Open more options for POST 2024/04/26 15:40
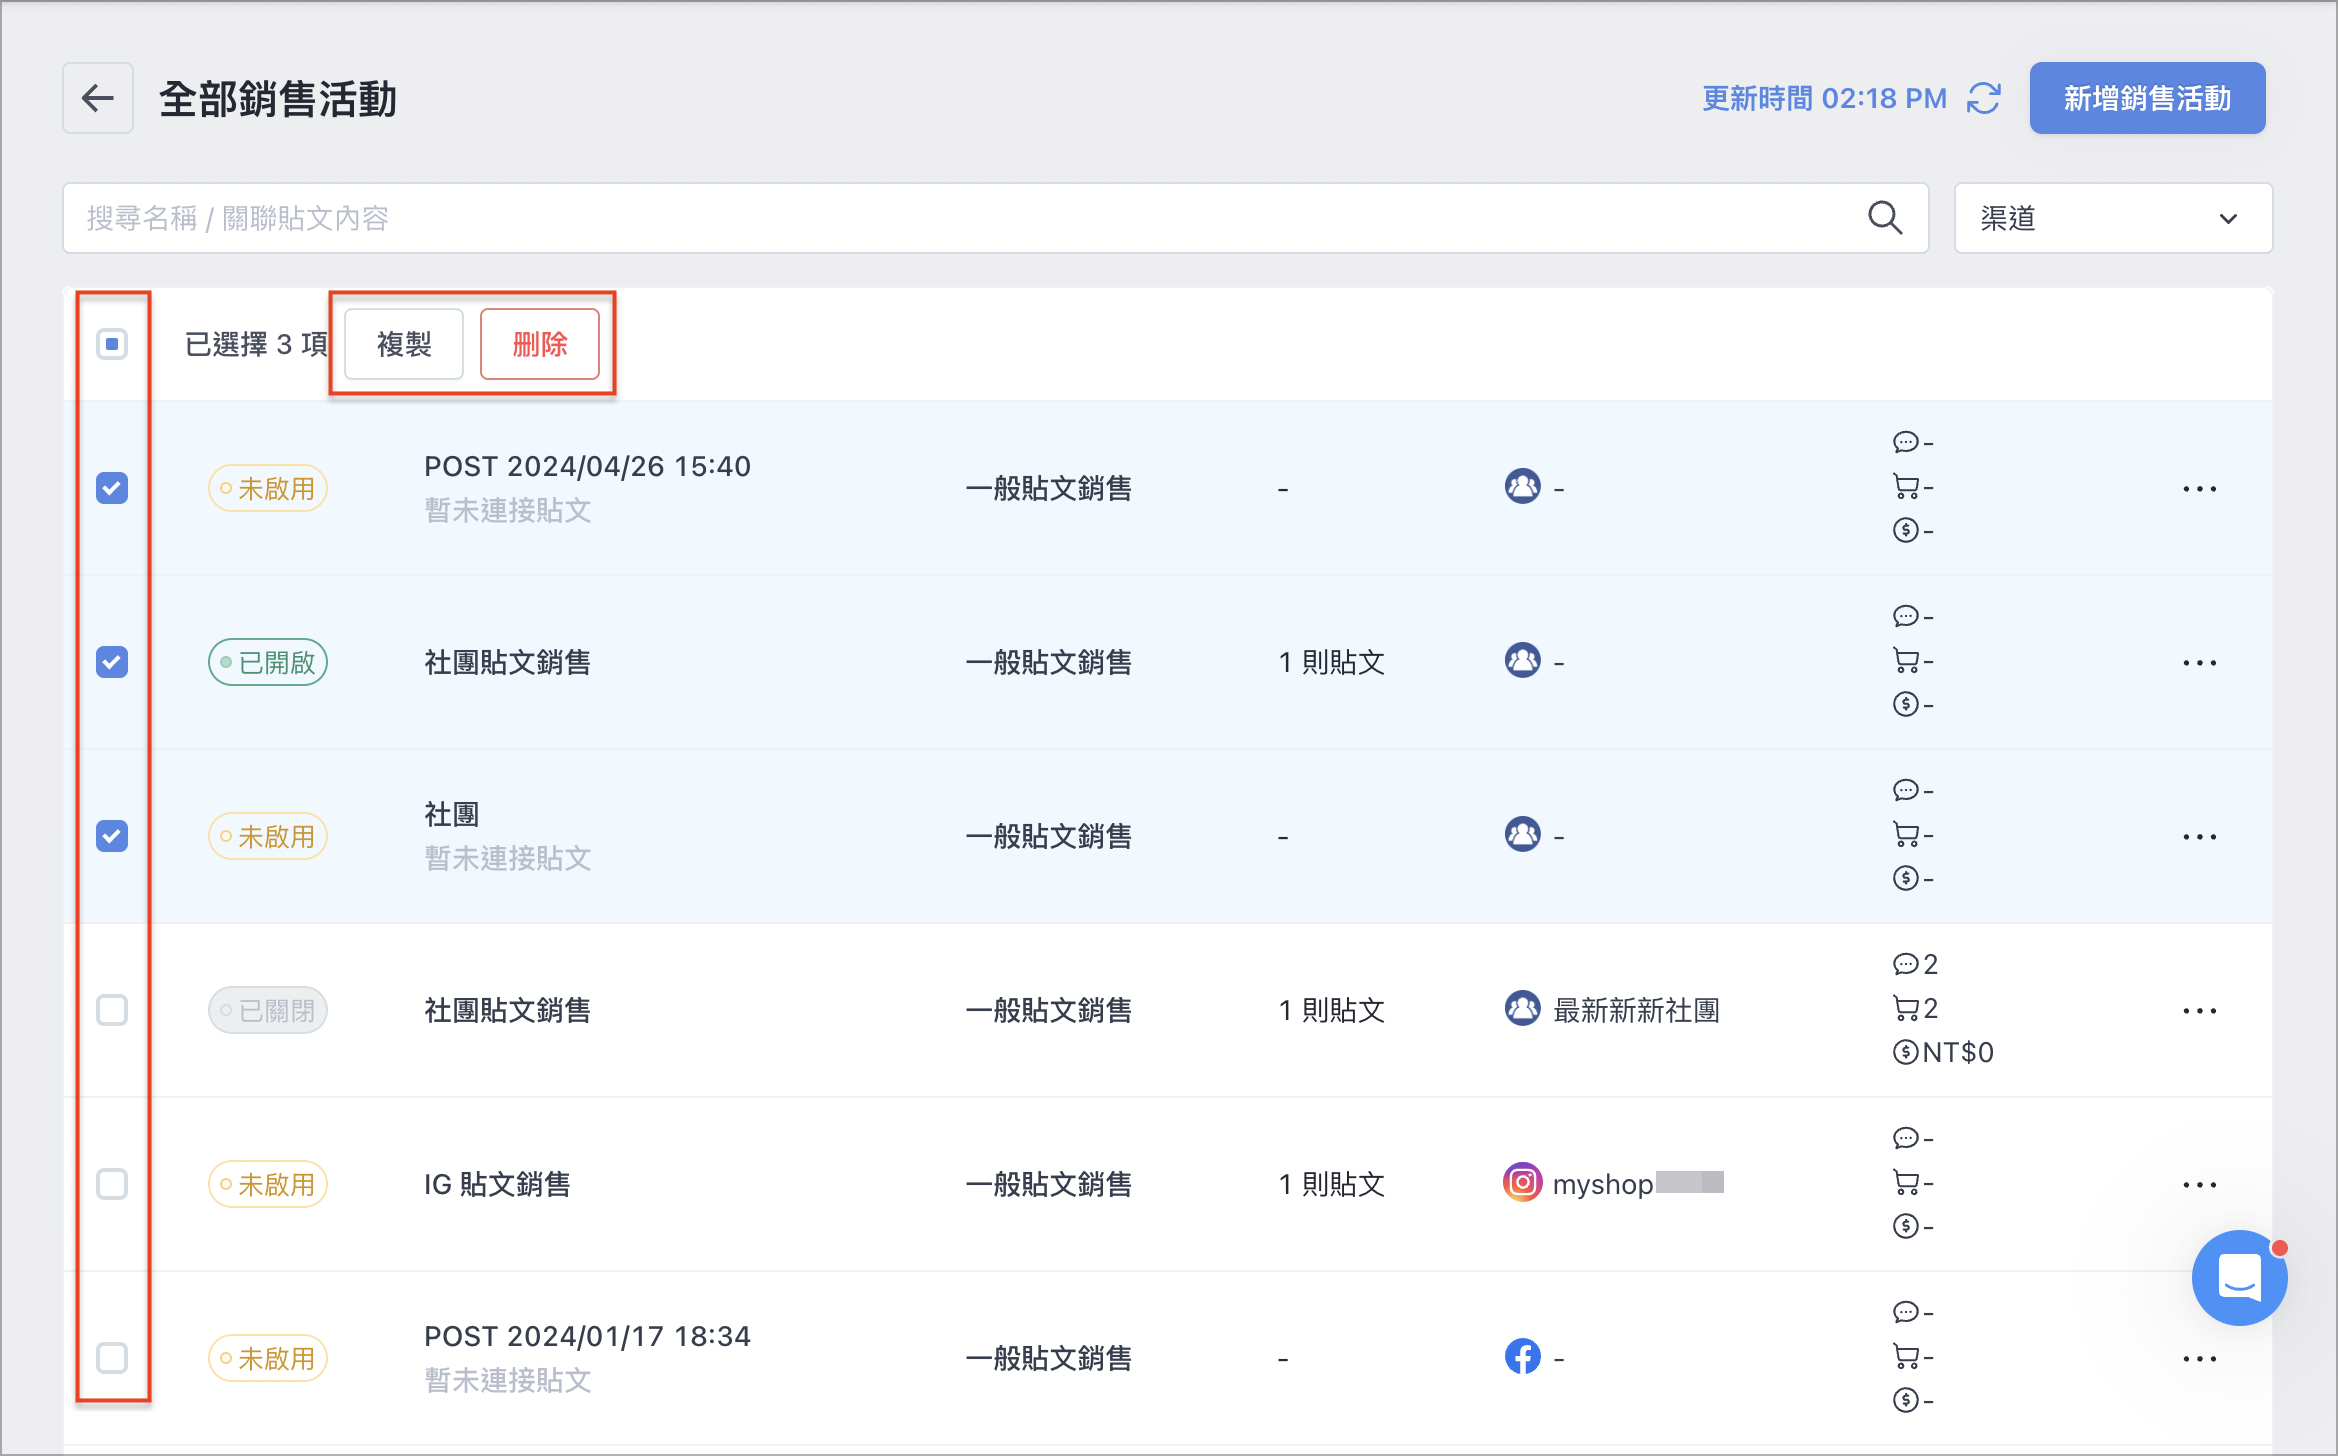 tap(2199, 489)
